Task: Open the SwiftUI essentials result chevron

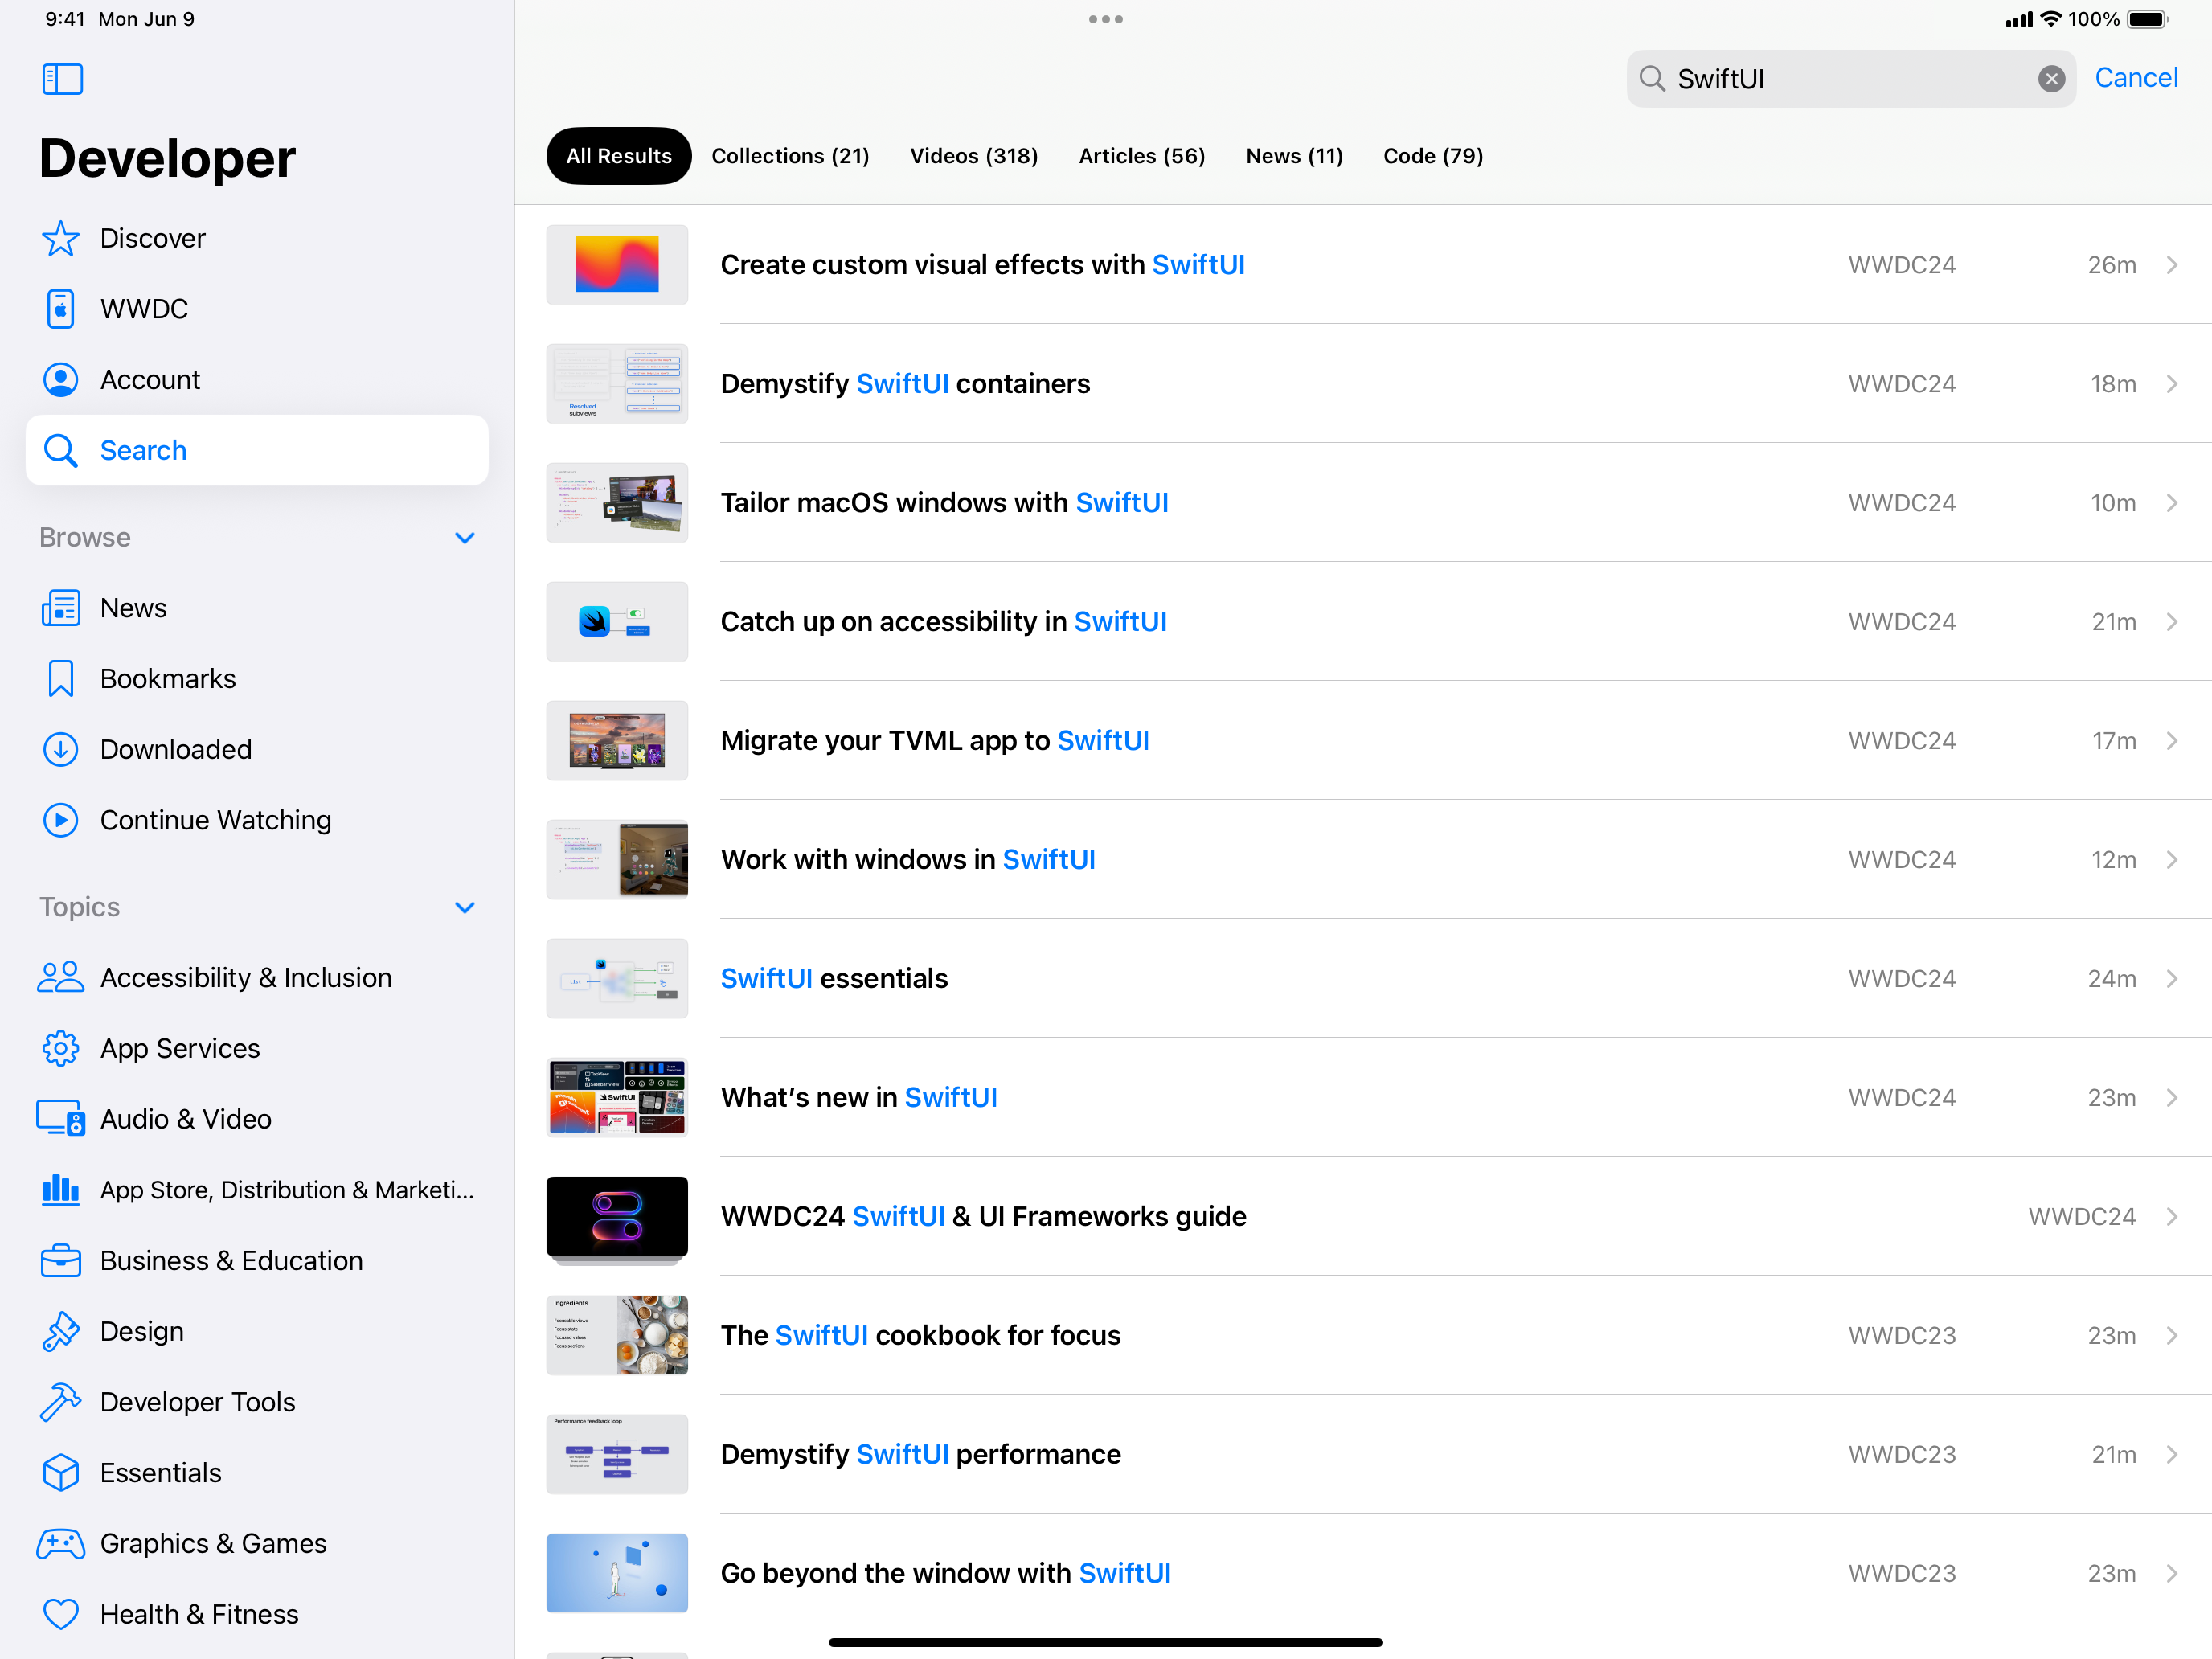Action: click(2172, 978)
